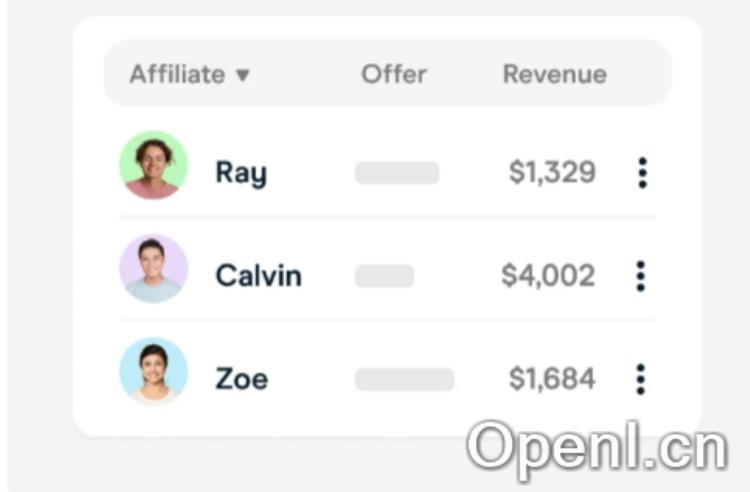Click Ray's profile avatar

click(153, 165)
